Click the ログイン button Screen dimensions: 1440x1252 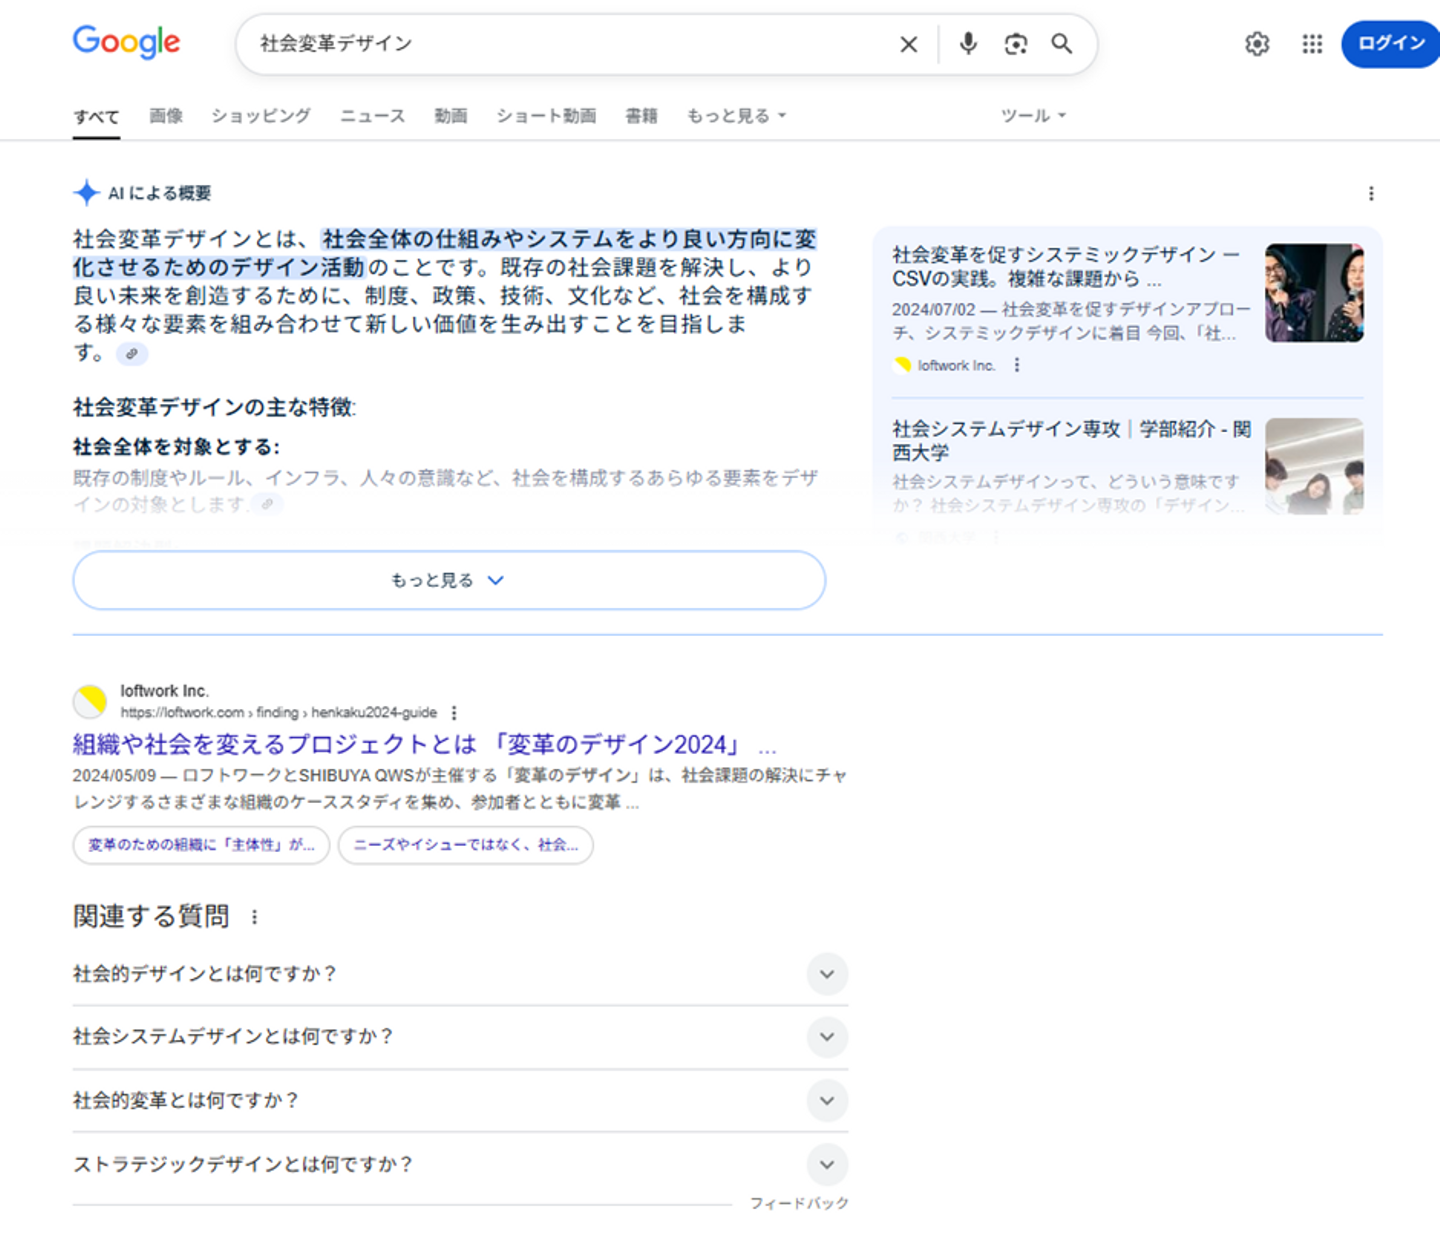(1391, 44)
